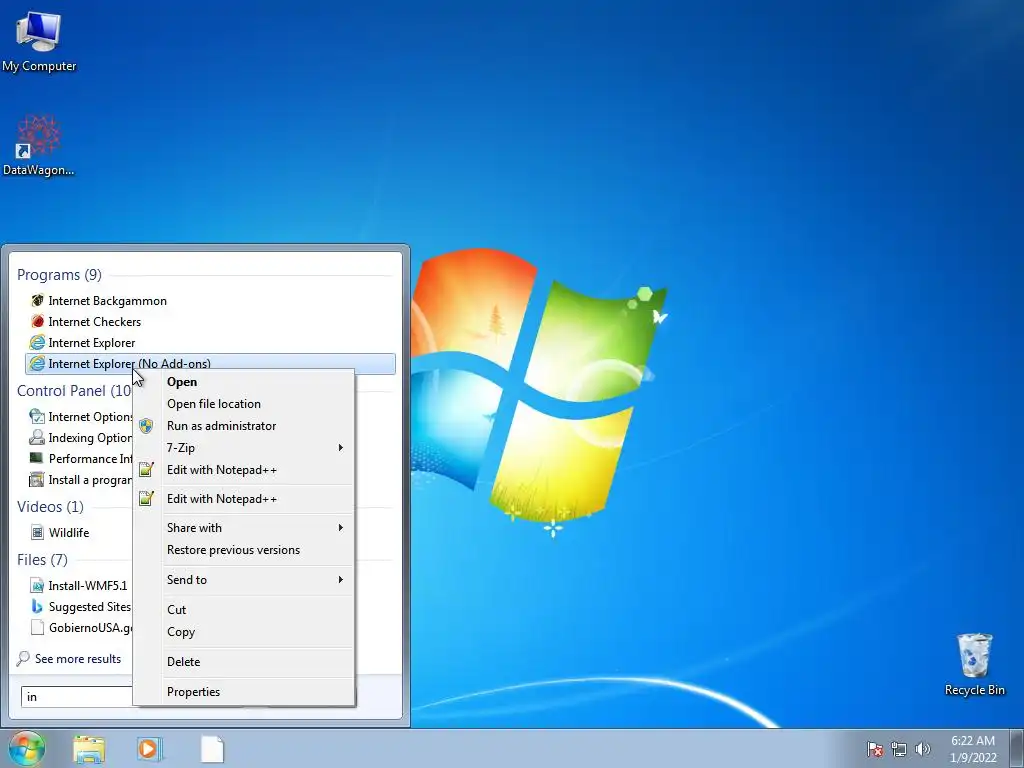Click the Indexing Options icon
Screen dimensions: 1024x768
(x=37, y=437)
